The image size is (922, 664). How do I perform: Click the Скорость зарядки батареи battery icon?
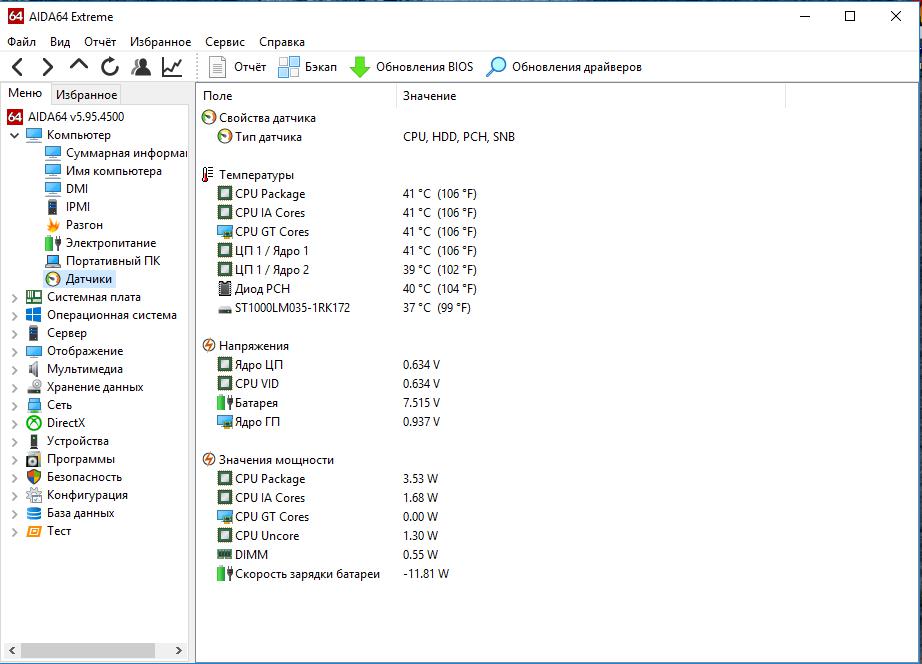coord(225,573)
